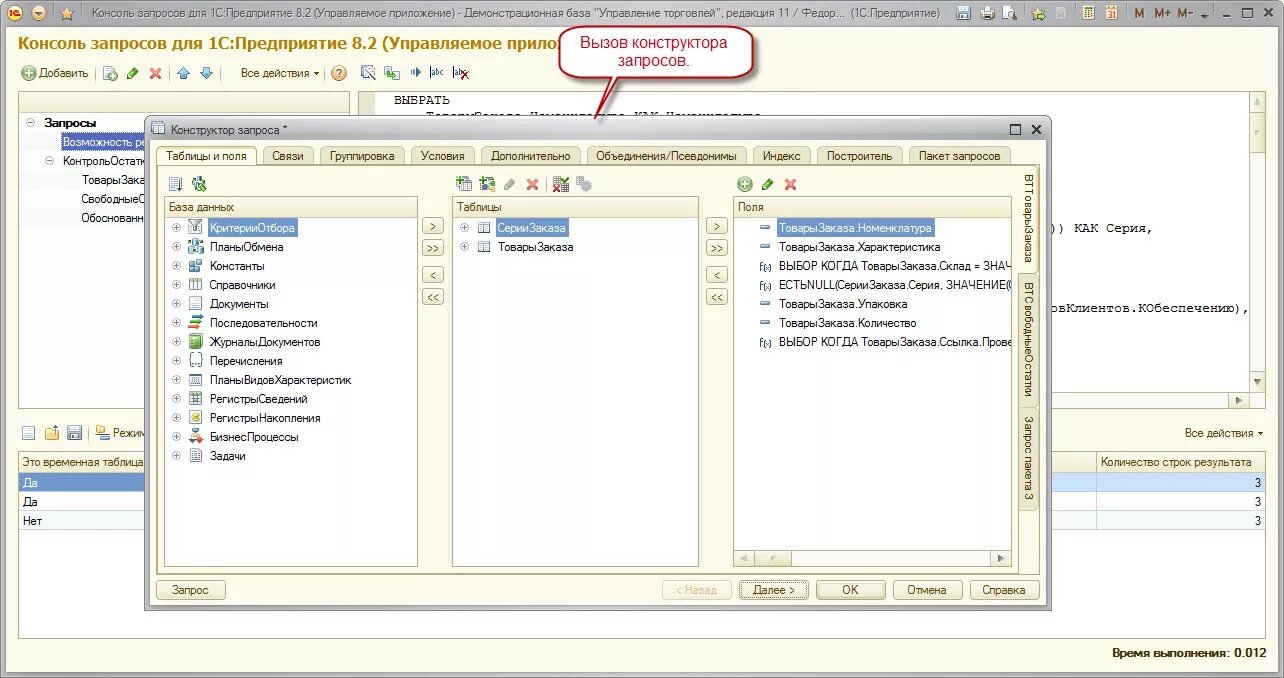
Task: Open the Все действия dropdown in console toolbar
Action: (280, 73)
